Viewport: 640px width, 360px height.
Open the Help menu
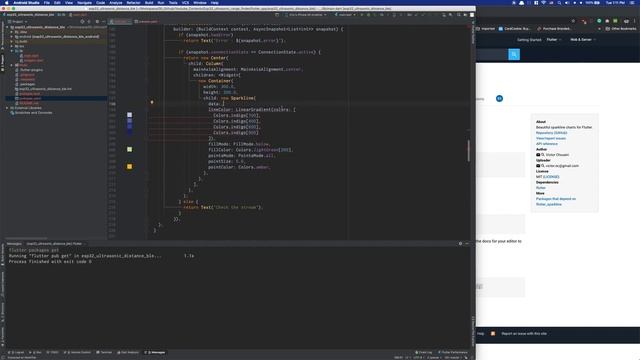215,2
